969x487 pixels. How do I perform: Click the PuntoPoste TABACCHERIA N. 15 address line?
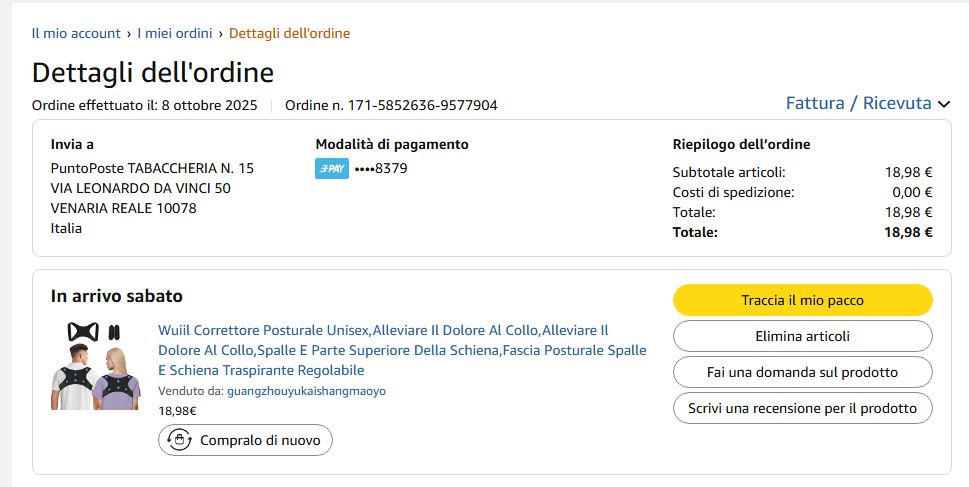coord(152,168)
